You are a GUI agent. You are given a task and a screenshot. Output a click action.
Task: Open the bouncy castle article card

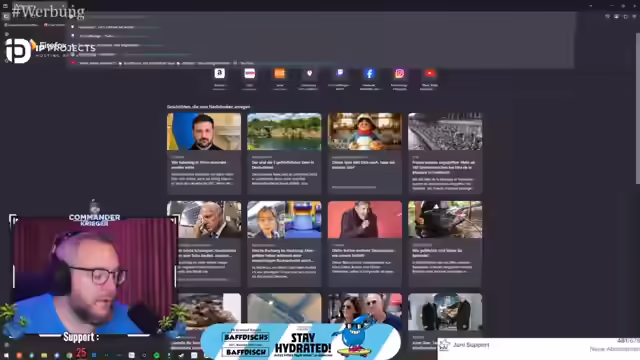tap(284, 244)
